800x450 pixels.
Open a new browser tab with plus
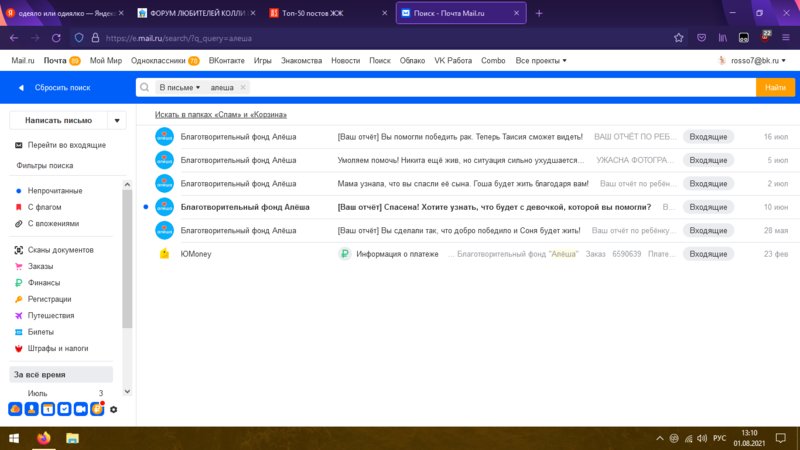coord(539,13)
